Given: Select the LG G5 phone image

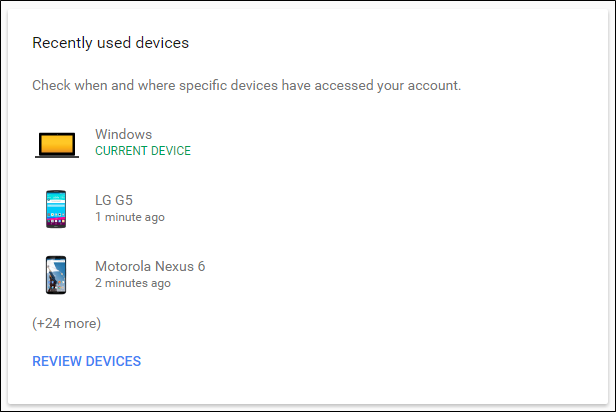Looking at the screenshot, I should [56, 209].
